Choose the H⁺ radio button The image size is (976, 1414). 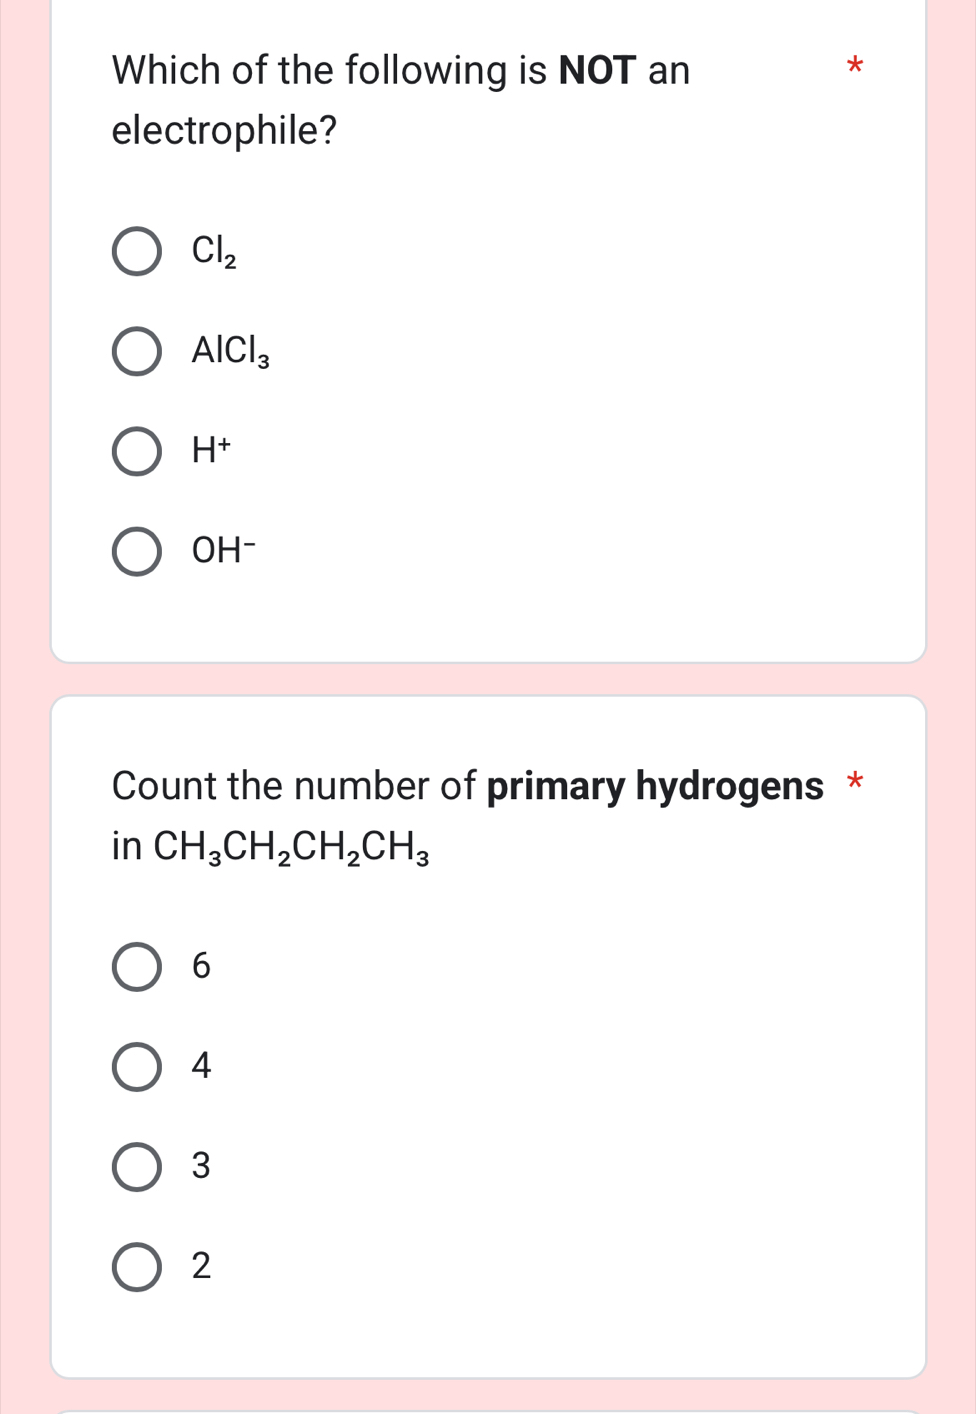[x=136, y=451]
